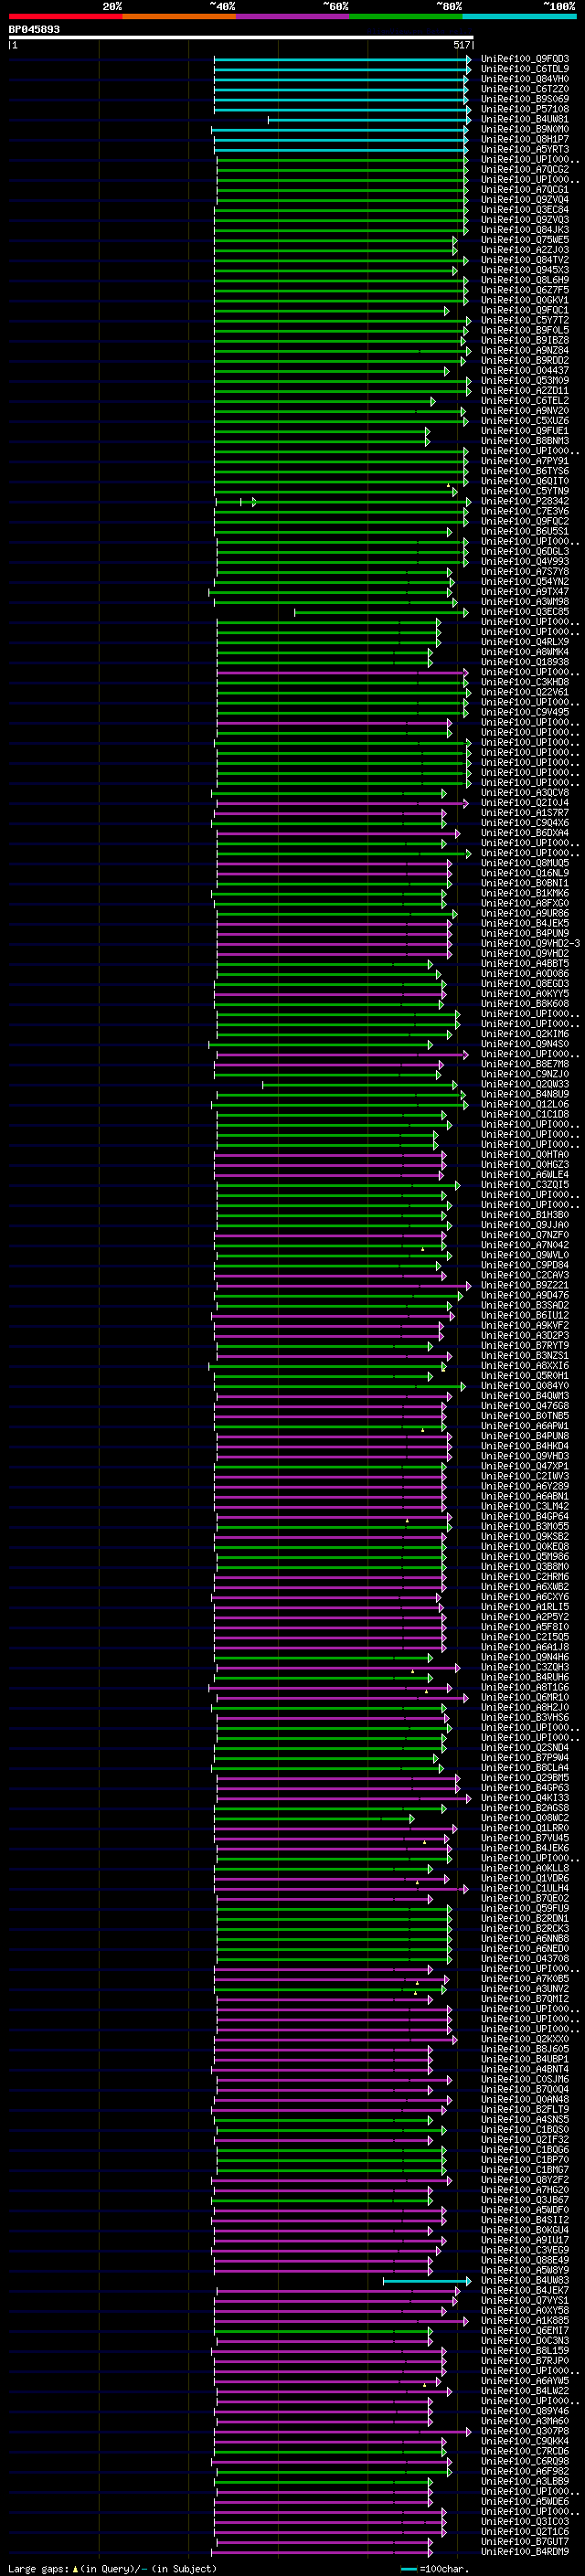Select the UniRef100_A6F982 label
The width and height of the screenshot is (585, 2576).
click(525, 2471)
